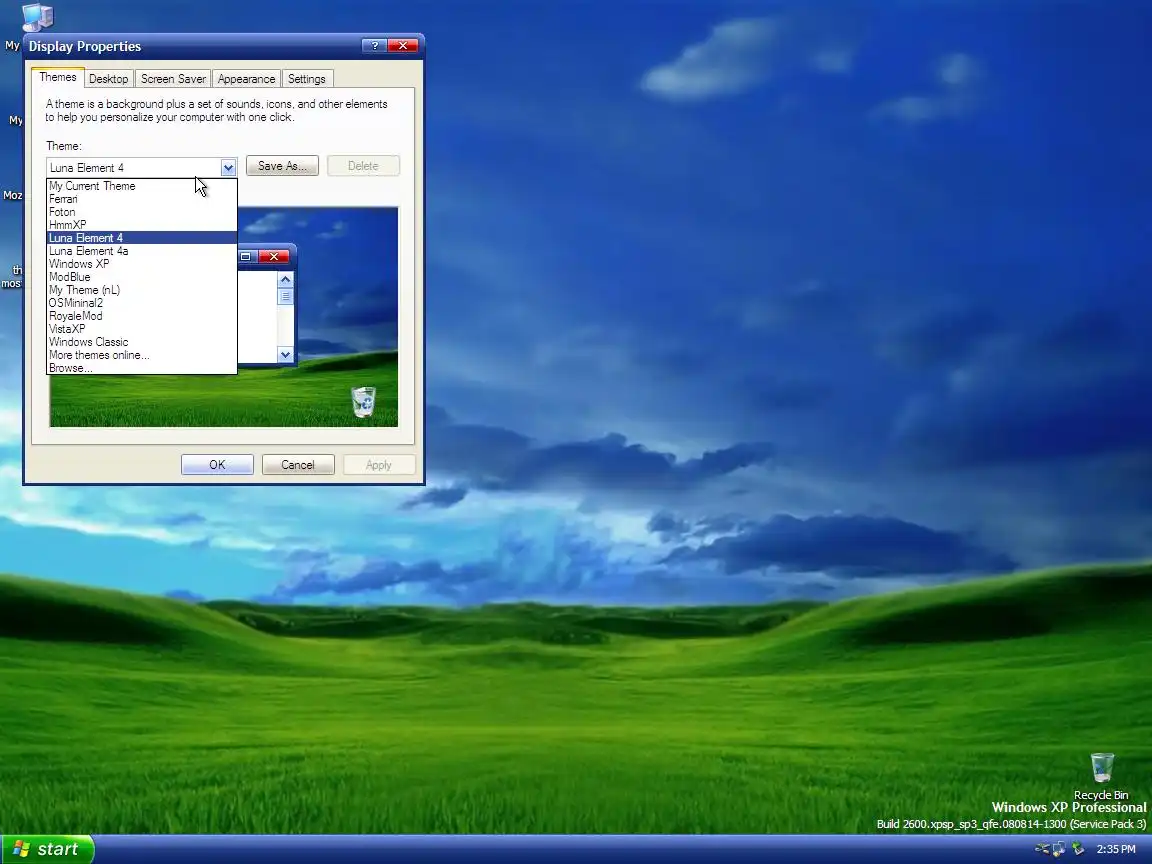Click the preview Recycle Bin icon
Image resolution: width=1152 pixels, height=864 pixels.
click(x=364, y=402)
